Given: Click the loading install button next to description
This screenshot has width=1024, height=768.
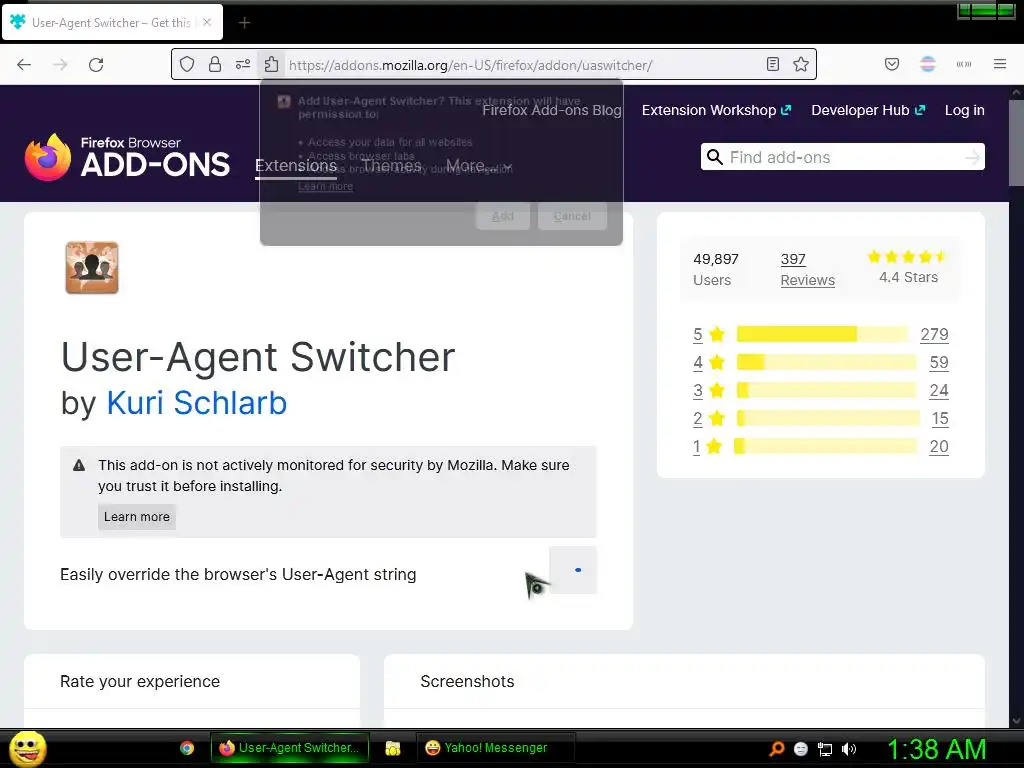Looking at the screenshot, I should pos(573,570).
